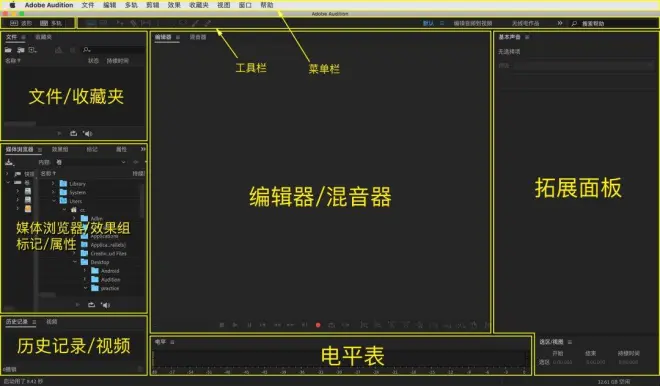Open the 窗口 menu in the menu bar
This screenshot has width=660, height=386.
[x=245, y=5]
